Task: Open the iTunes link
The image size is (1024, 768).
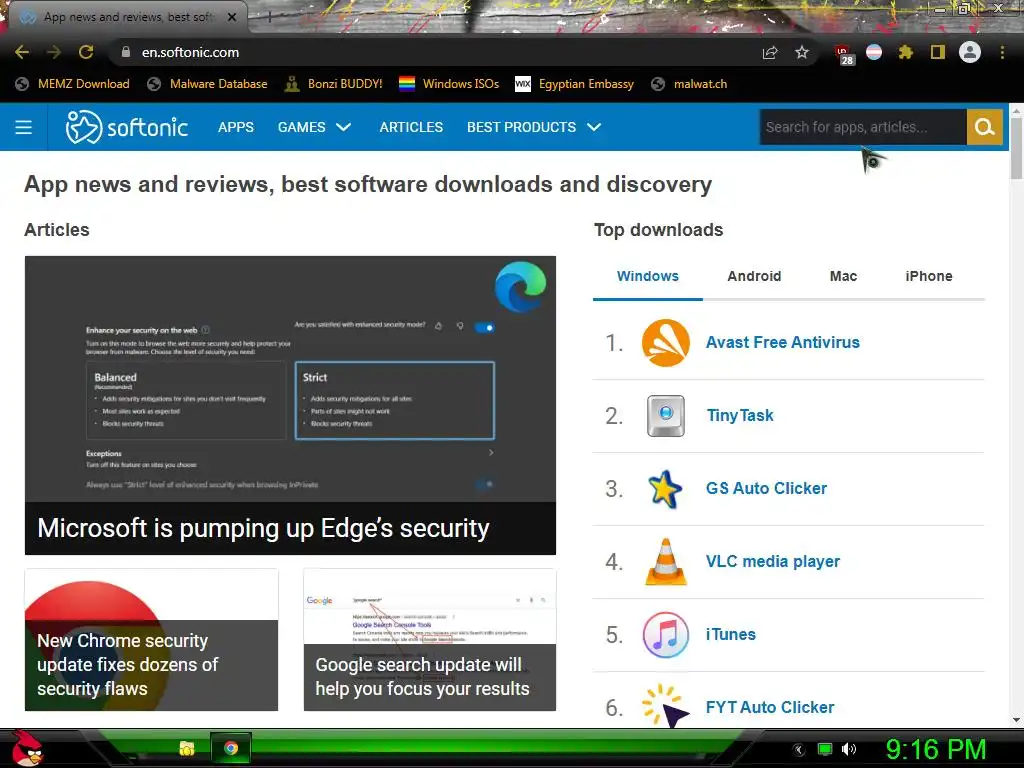Action: [x=731, y=634]
